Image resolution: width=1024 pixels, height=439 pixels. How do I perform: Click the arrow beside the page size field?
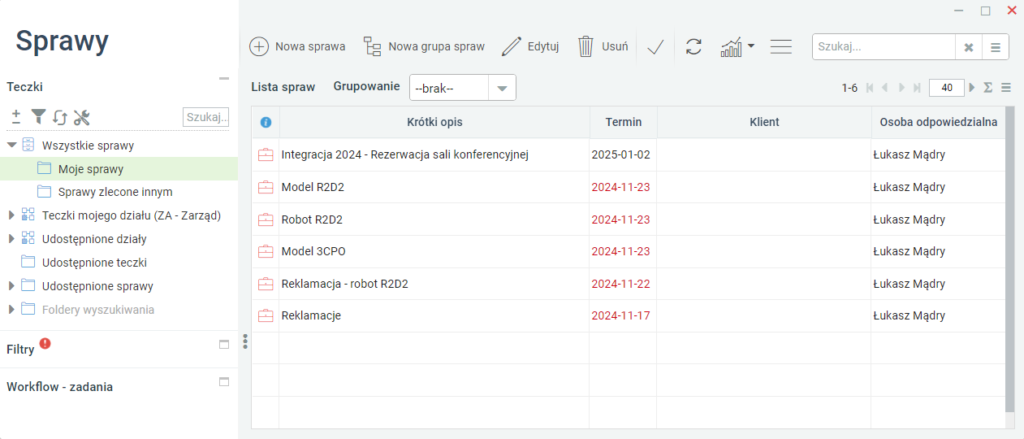972,88
